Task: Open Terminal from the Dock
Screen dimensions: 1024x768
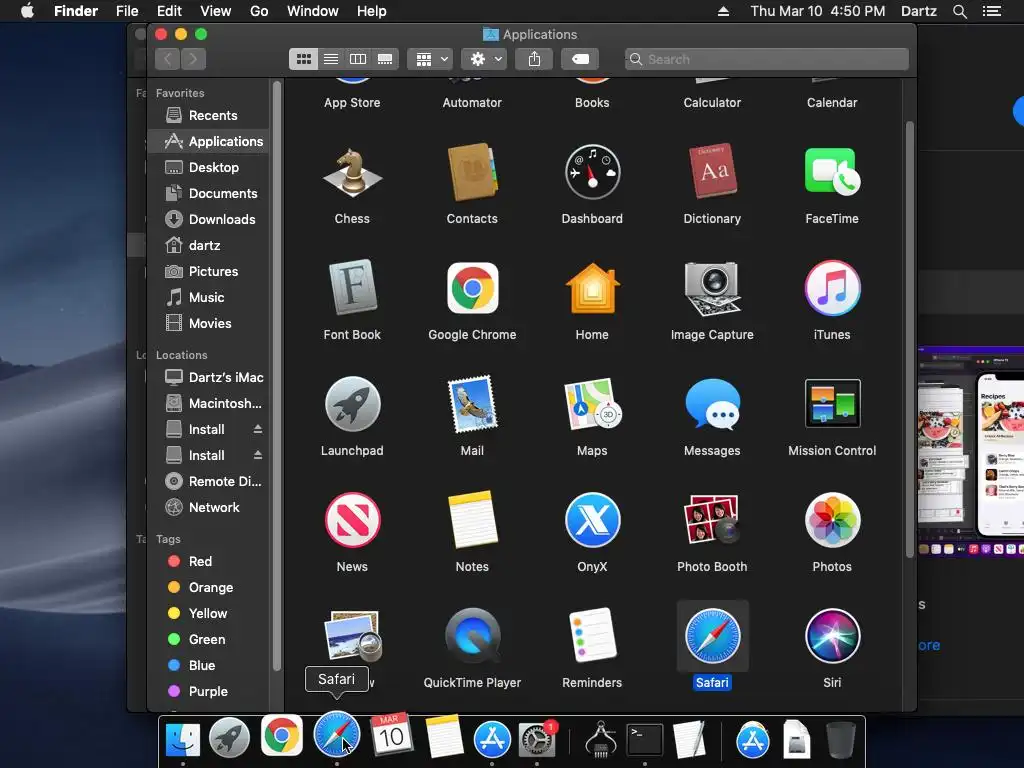Action: click(645, 739)
